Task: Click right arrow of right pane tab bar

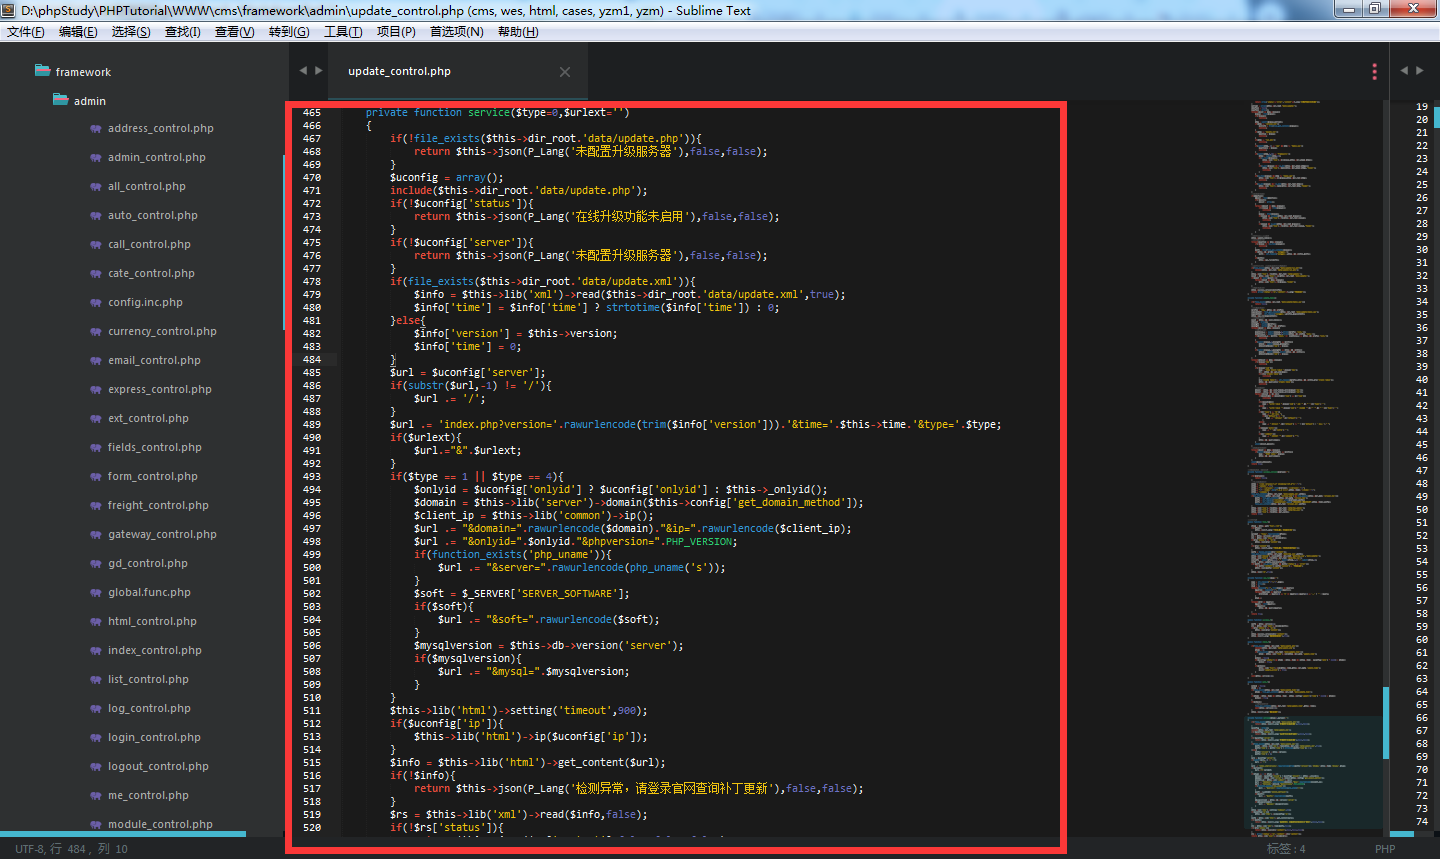Action: click(x=1420, y=70)
